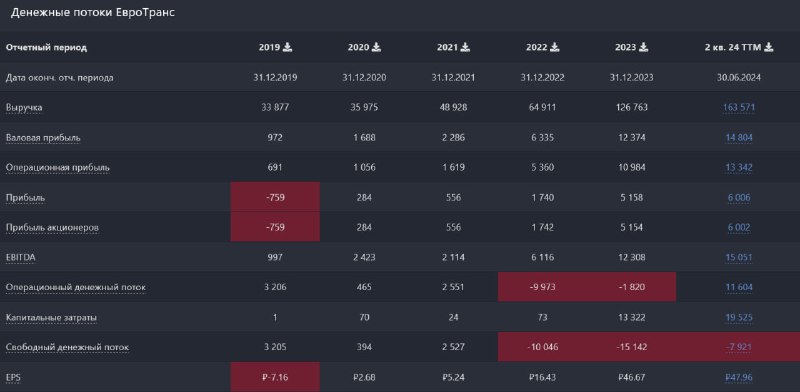Select the red -759 Прибыль cell
Screen dimensions: 800x392
tap(275, 197)
